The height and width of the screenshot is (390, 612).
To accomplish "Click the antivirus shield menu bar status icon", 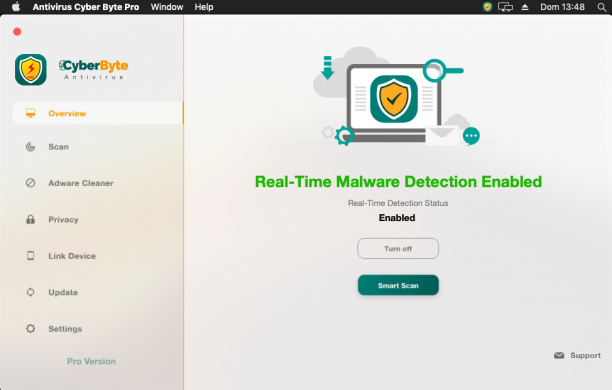I will [487, 7].
